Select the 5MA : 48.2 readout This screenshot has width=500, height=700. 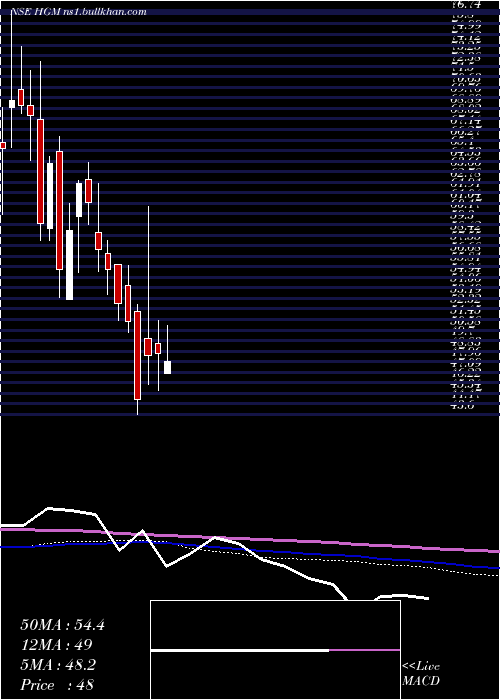(x=58, y=665)
